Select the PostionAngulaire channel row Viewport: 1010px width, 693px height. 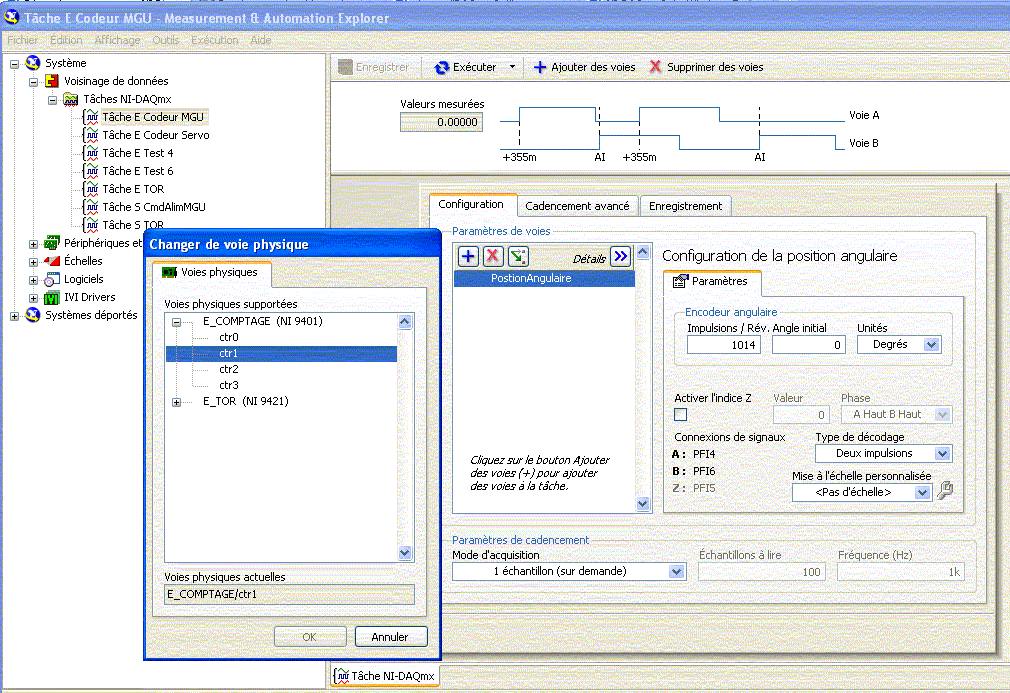pyautogui.click(x=544, y=278)
